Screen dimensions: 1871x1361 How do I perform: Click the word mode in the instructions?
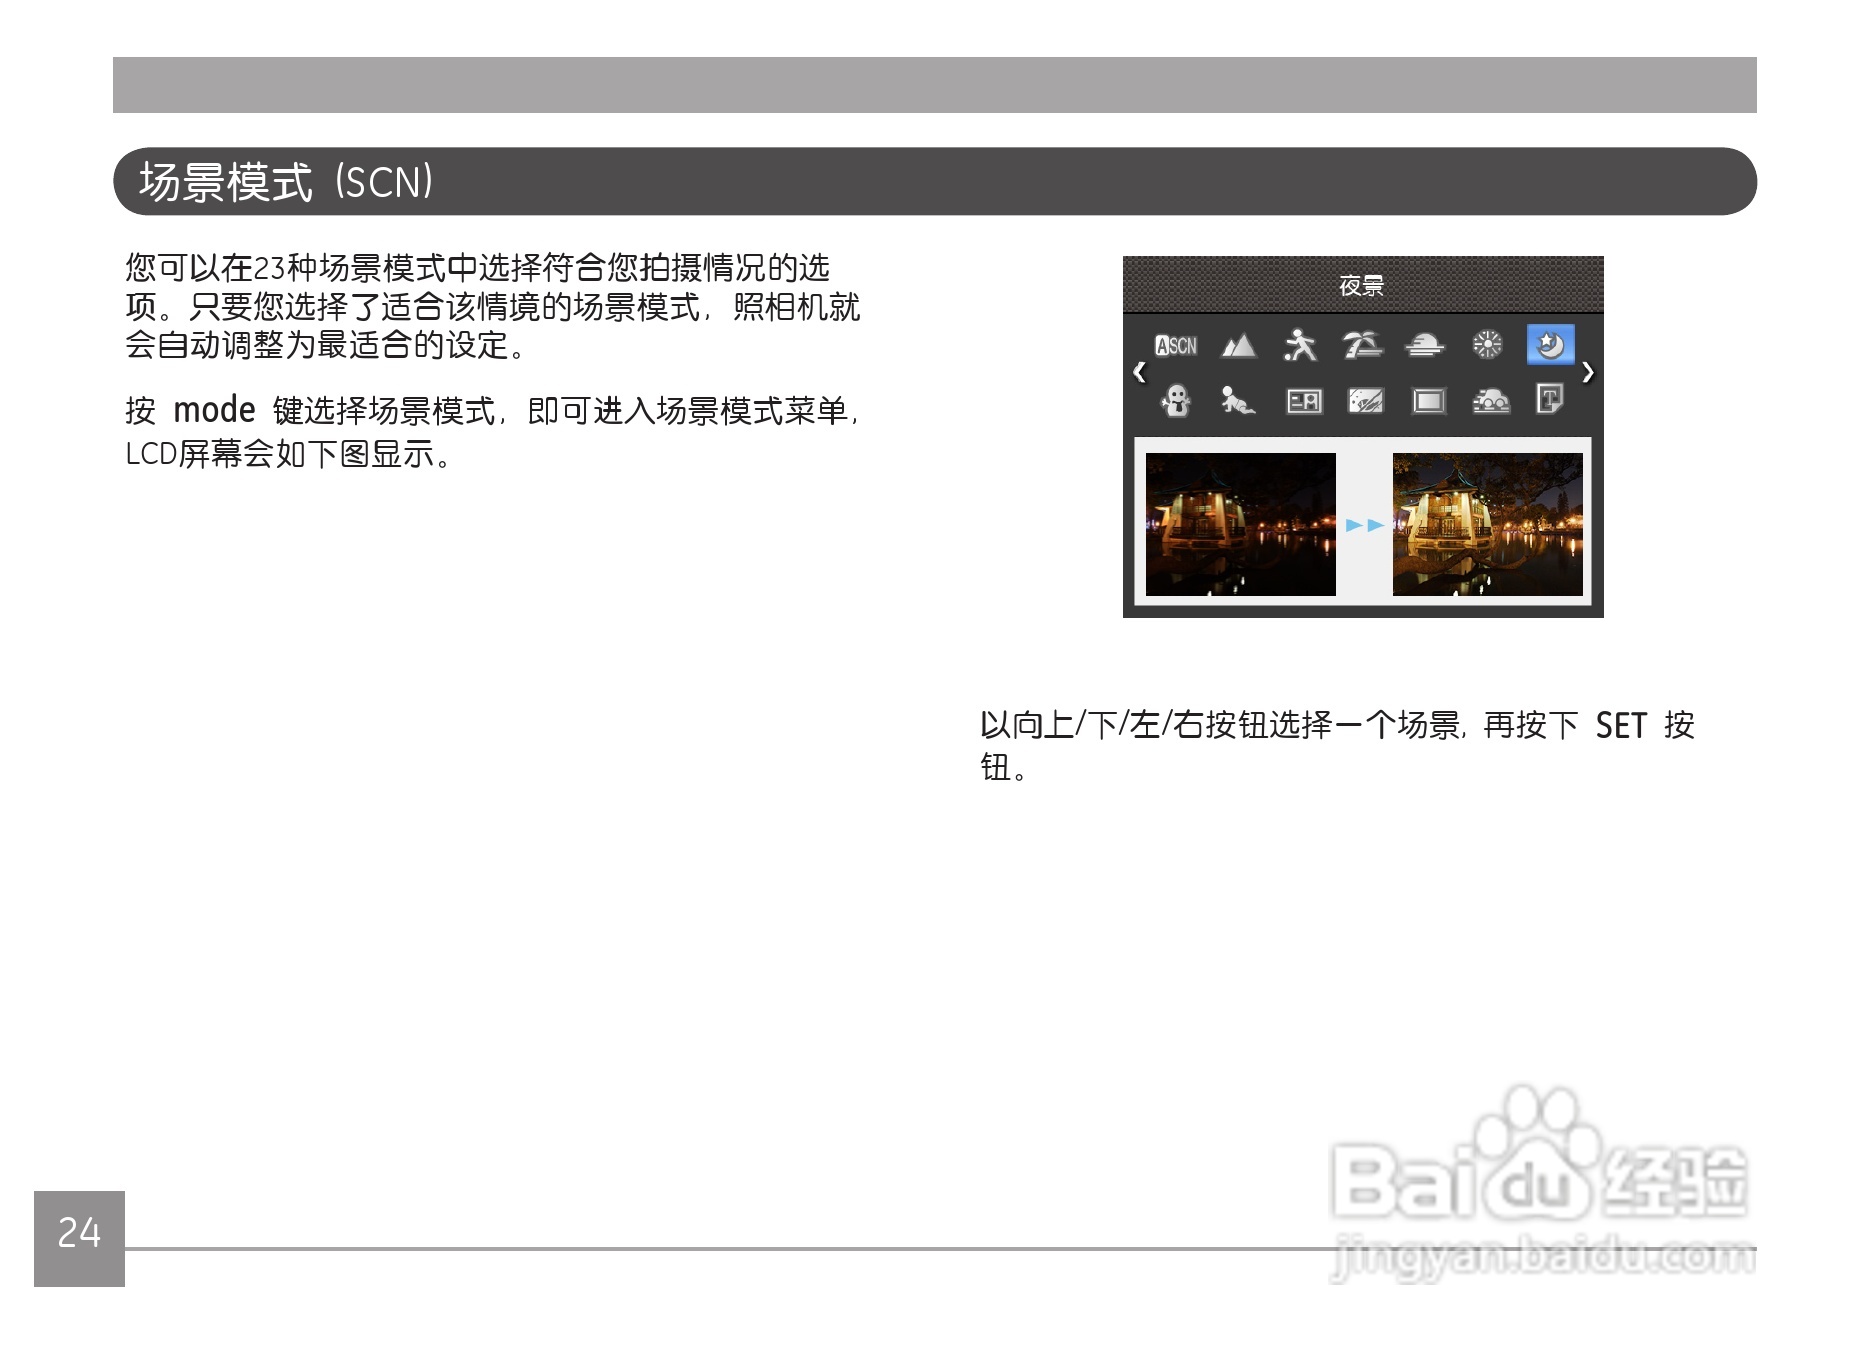(x=214, y=410)
